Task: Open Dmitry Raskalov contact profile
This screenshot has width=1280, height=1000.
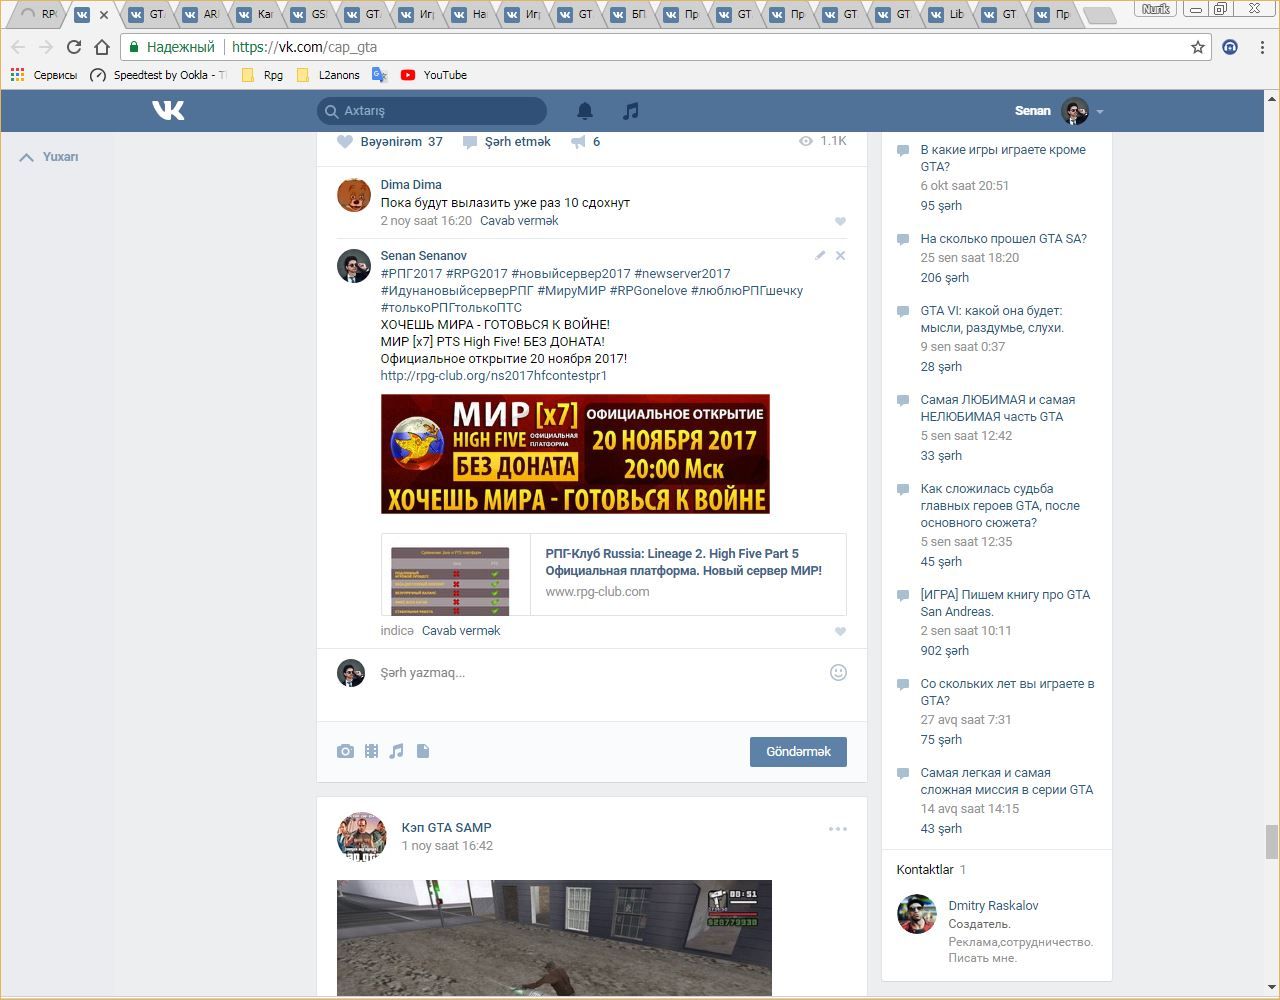Action: 993,906
